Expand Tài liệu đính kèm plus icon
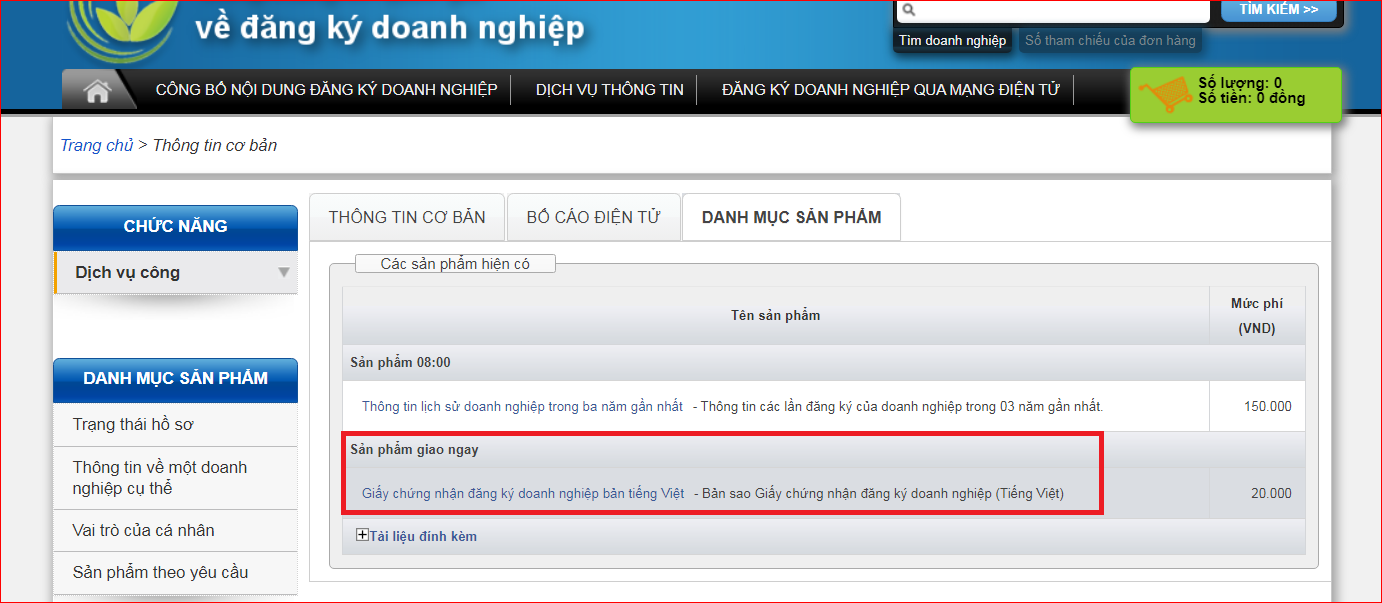Viewport: 1382px width, 603px height. 362,535
